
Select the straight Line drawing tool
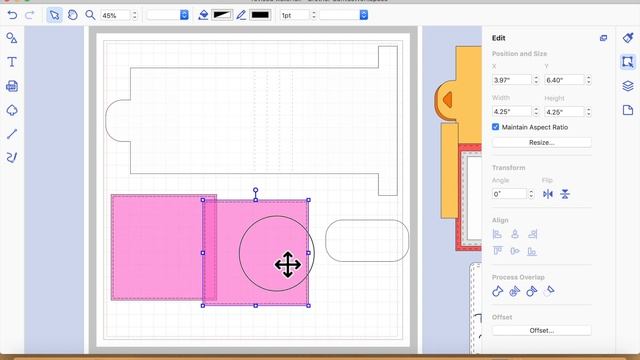12,134
